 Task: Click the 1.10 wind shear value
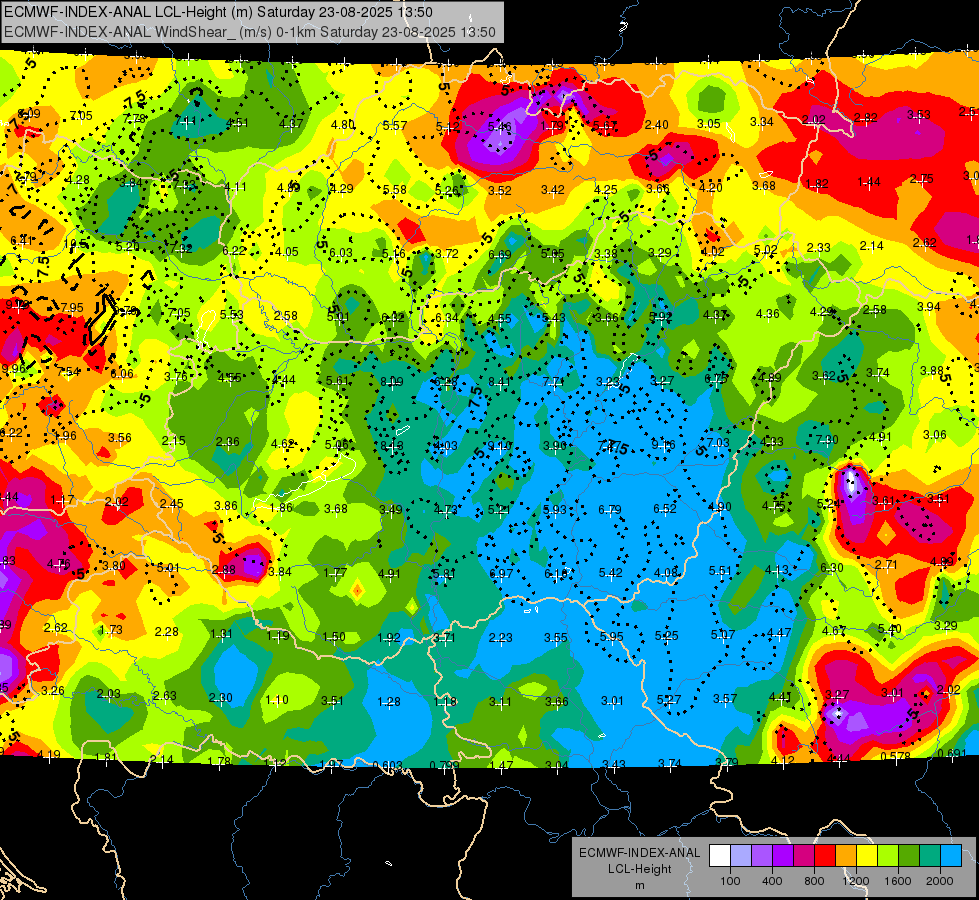[277, 700]
